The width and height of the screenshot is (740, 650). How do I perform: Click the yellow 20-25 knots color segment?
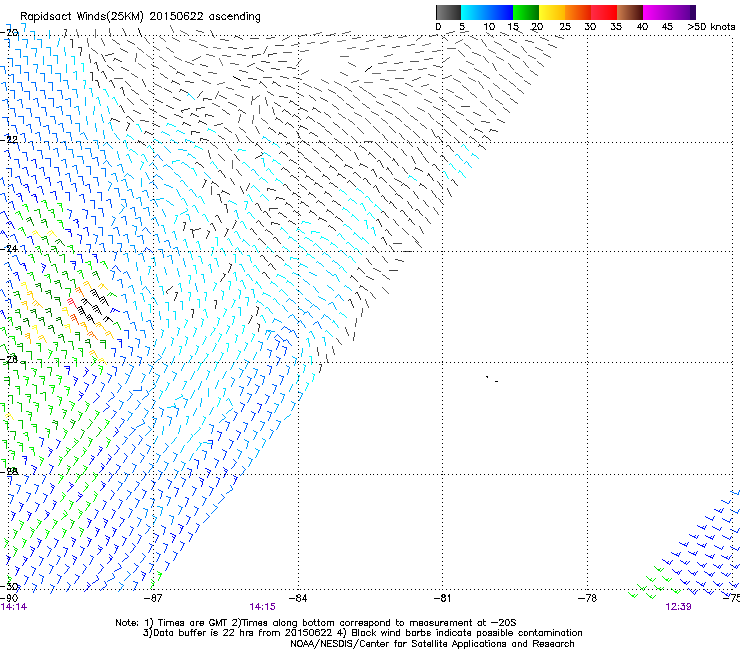pos(552,12)
